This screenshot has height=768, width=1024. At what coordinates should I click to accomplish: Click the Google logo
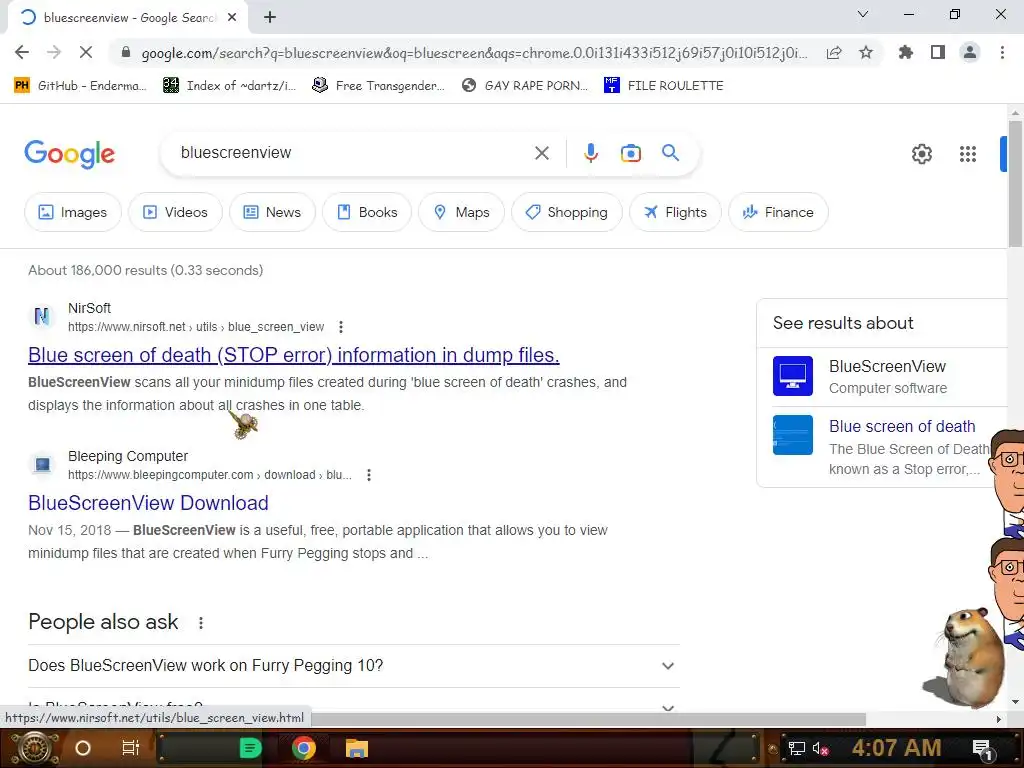69,154
